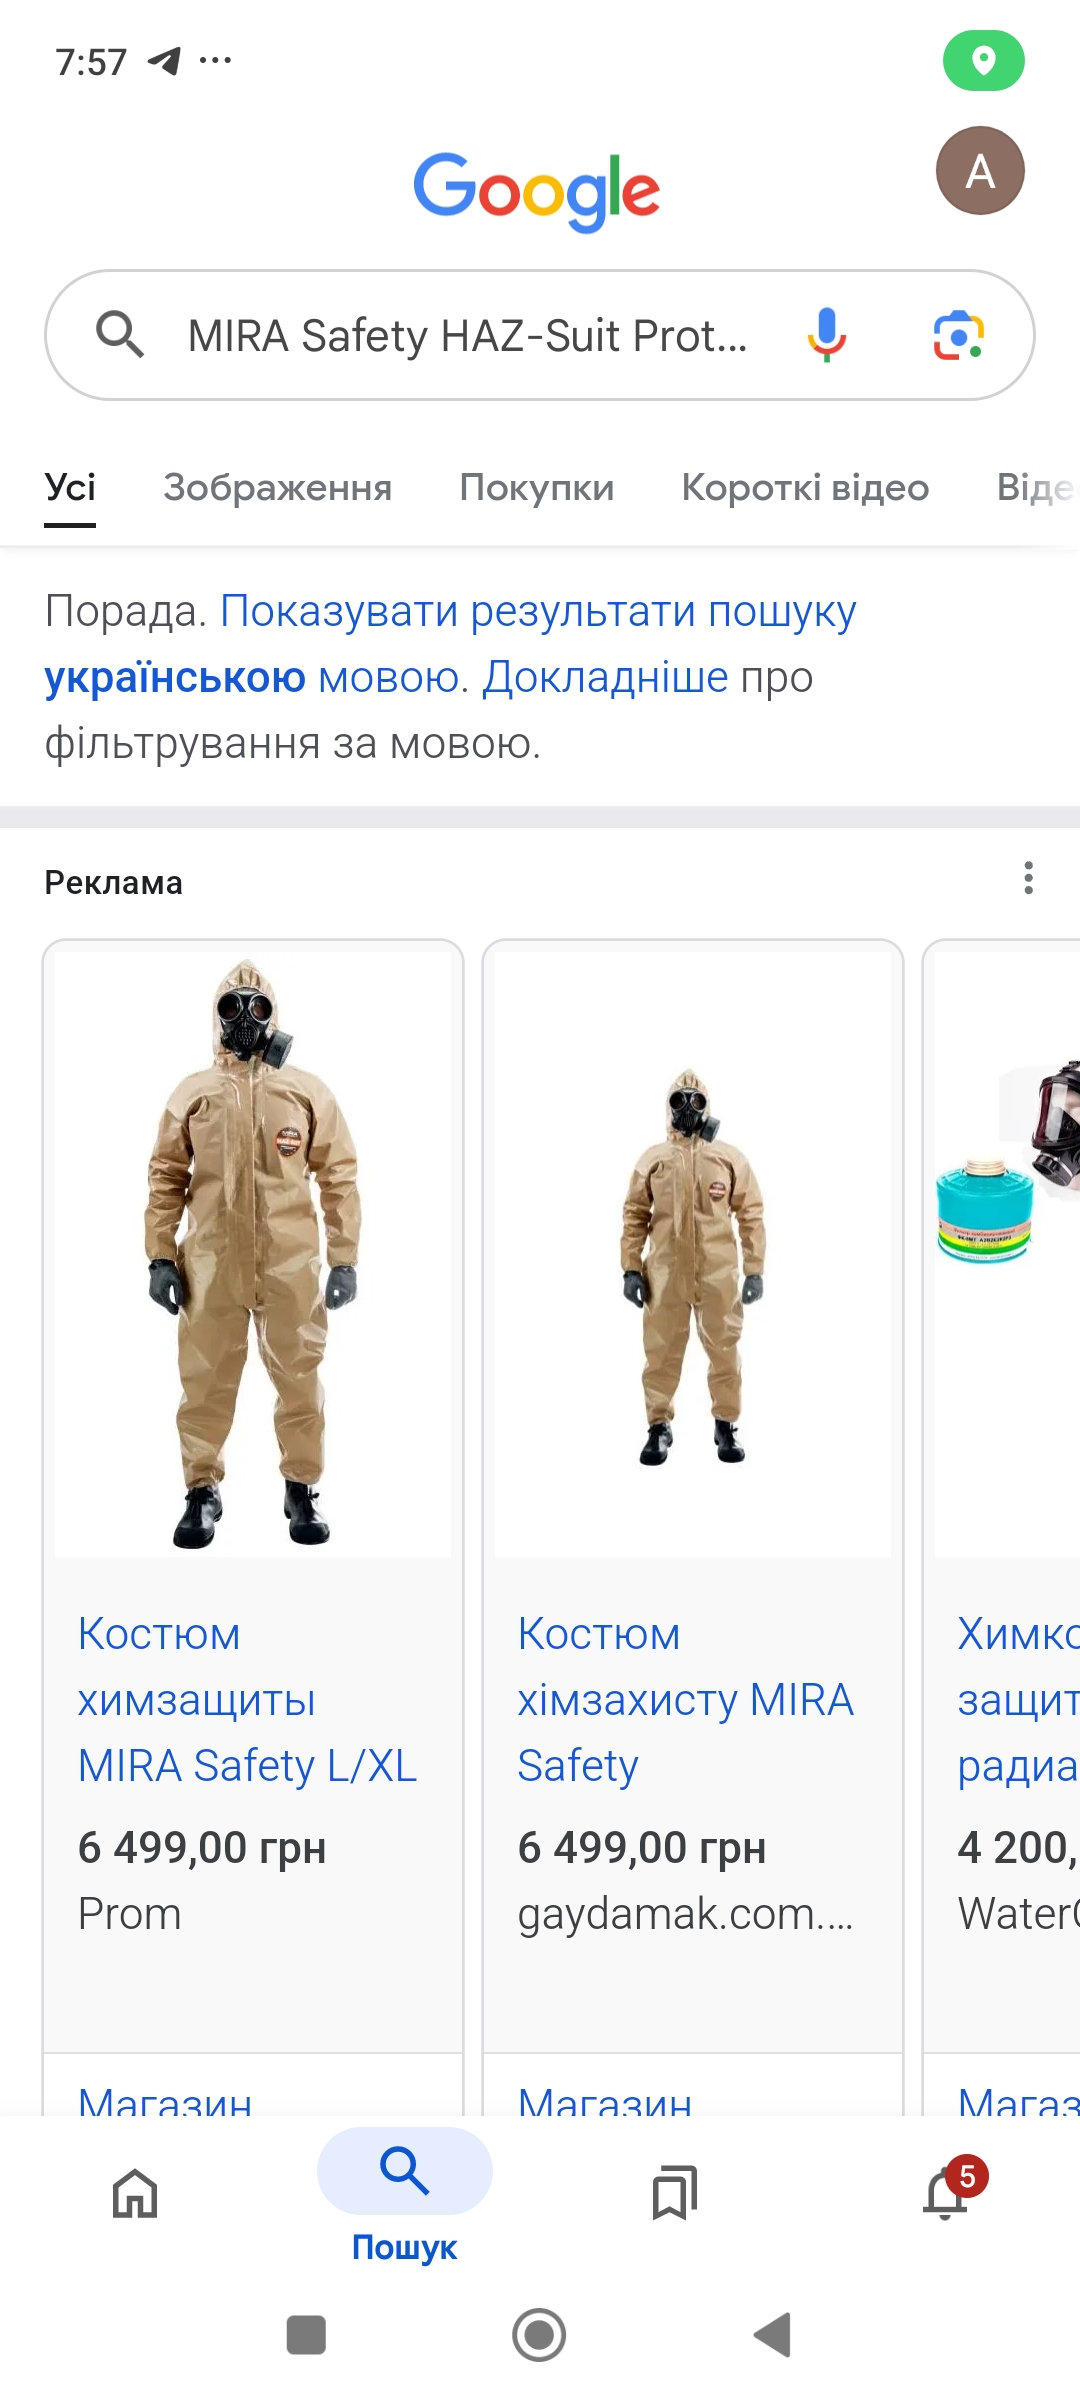Tap the Android back navigation button

[x=773, y=2335]
